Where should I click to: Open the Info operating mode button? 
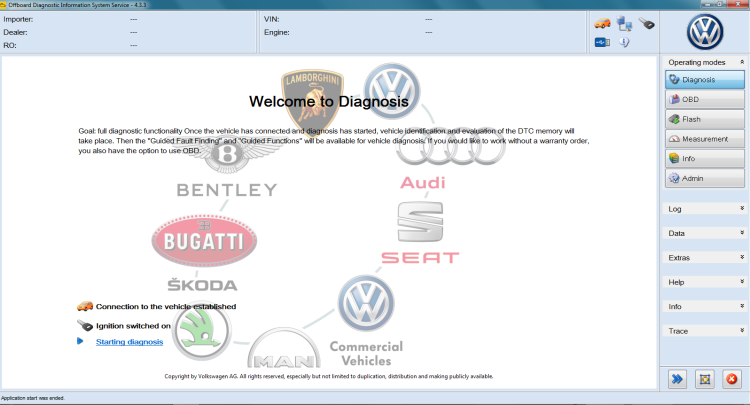(x=705, y=159)
